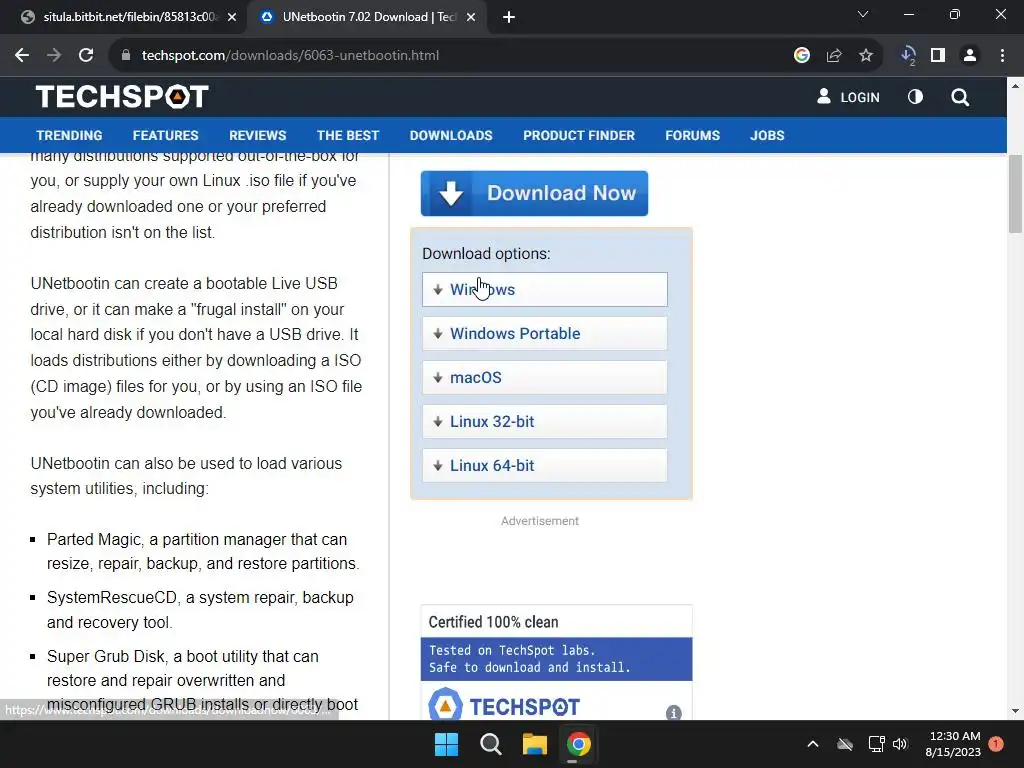Open the FORUMS menu
Screen dimensions: 1024x768
click(x=692, y=135)
